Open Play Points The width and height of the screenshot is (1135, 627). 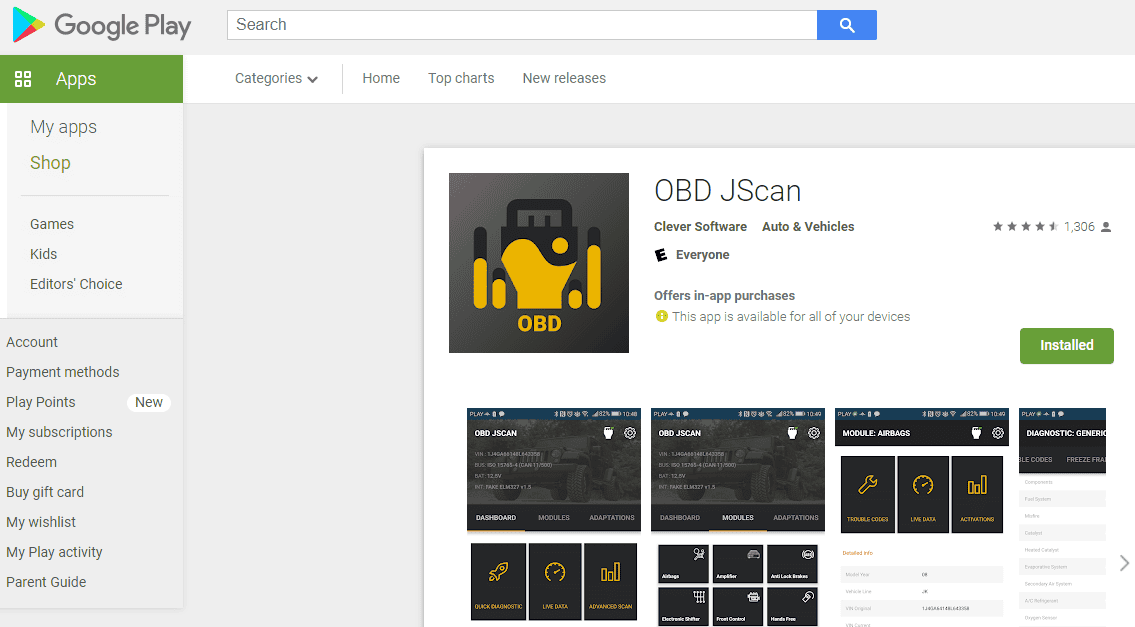pos(41,403)
